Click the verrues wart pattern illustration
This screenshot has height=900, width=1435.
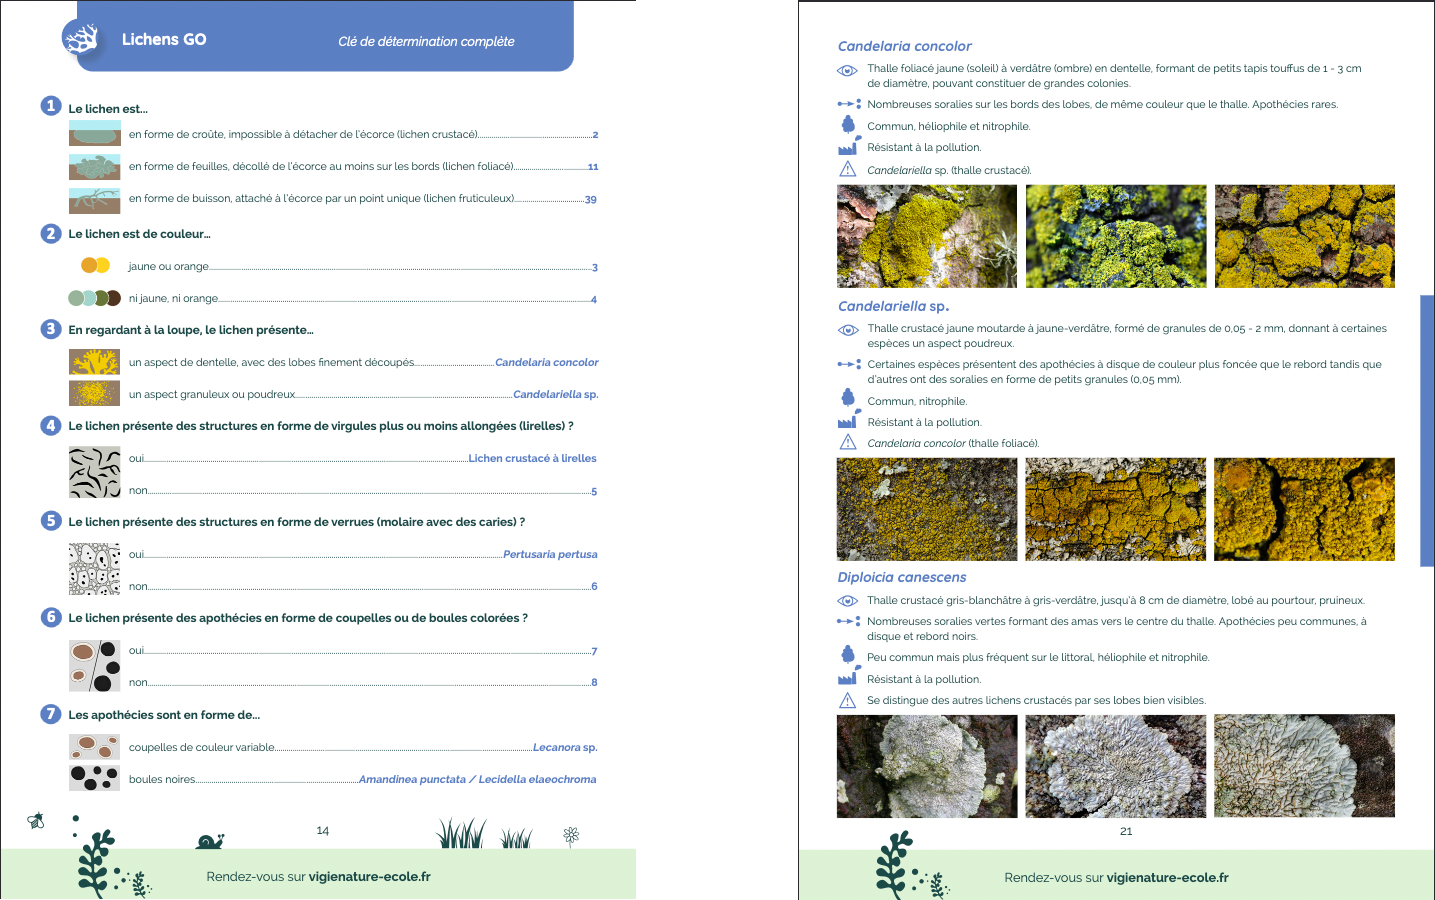pyautogui.click(x=95, y=569)
